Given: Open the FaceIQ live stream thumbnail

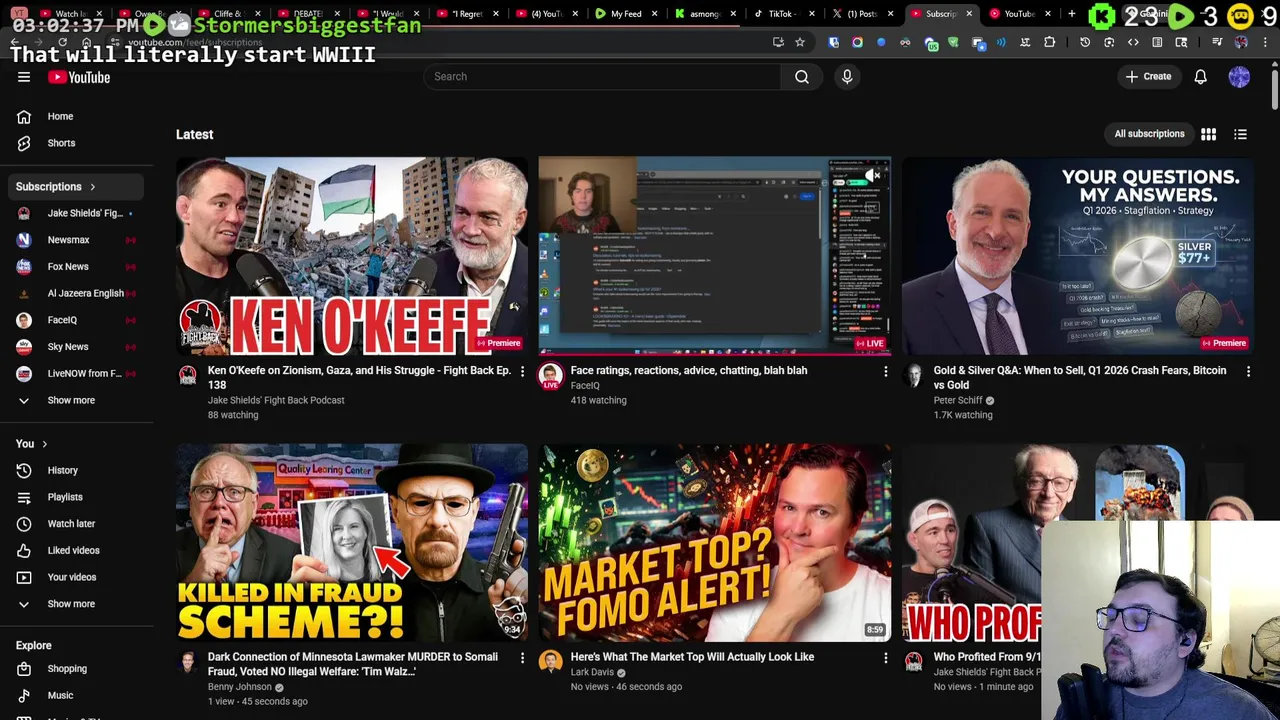Looking at the screenshot, I should pos(714,255).
